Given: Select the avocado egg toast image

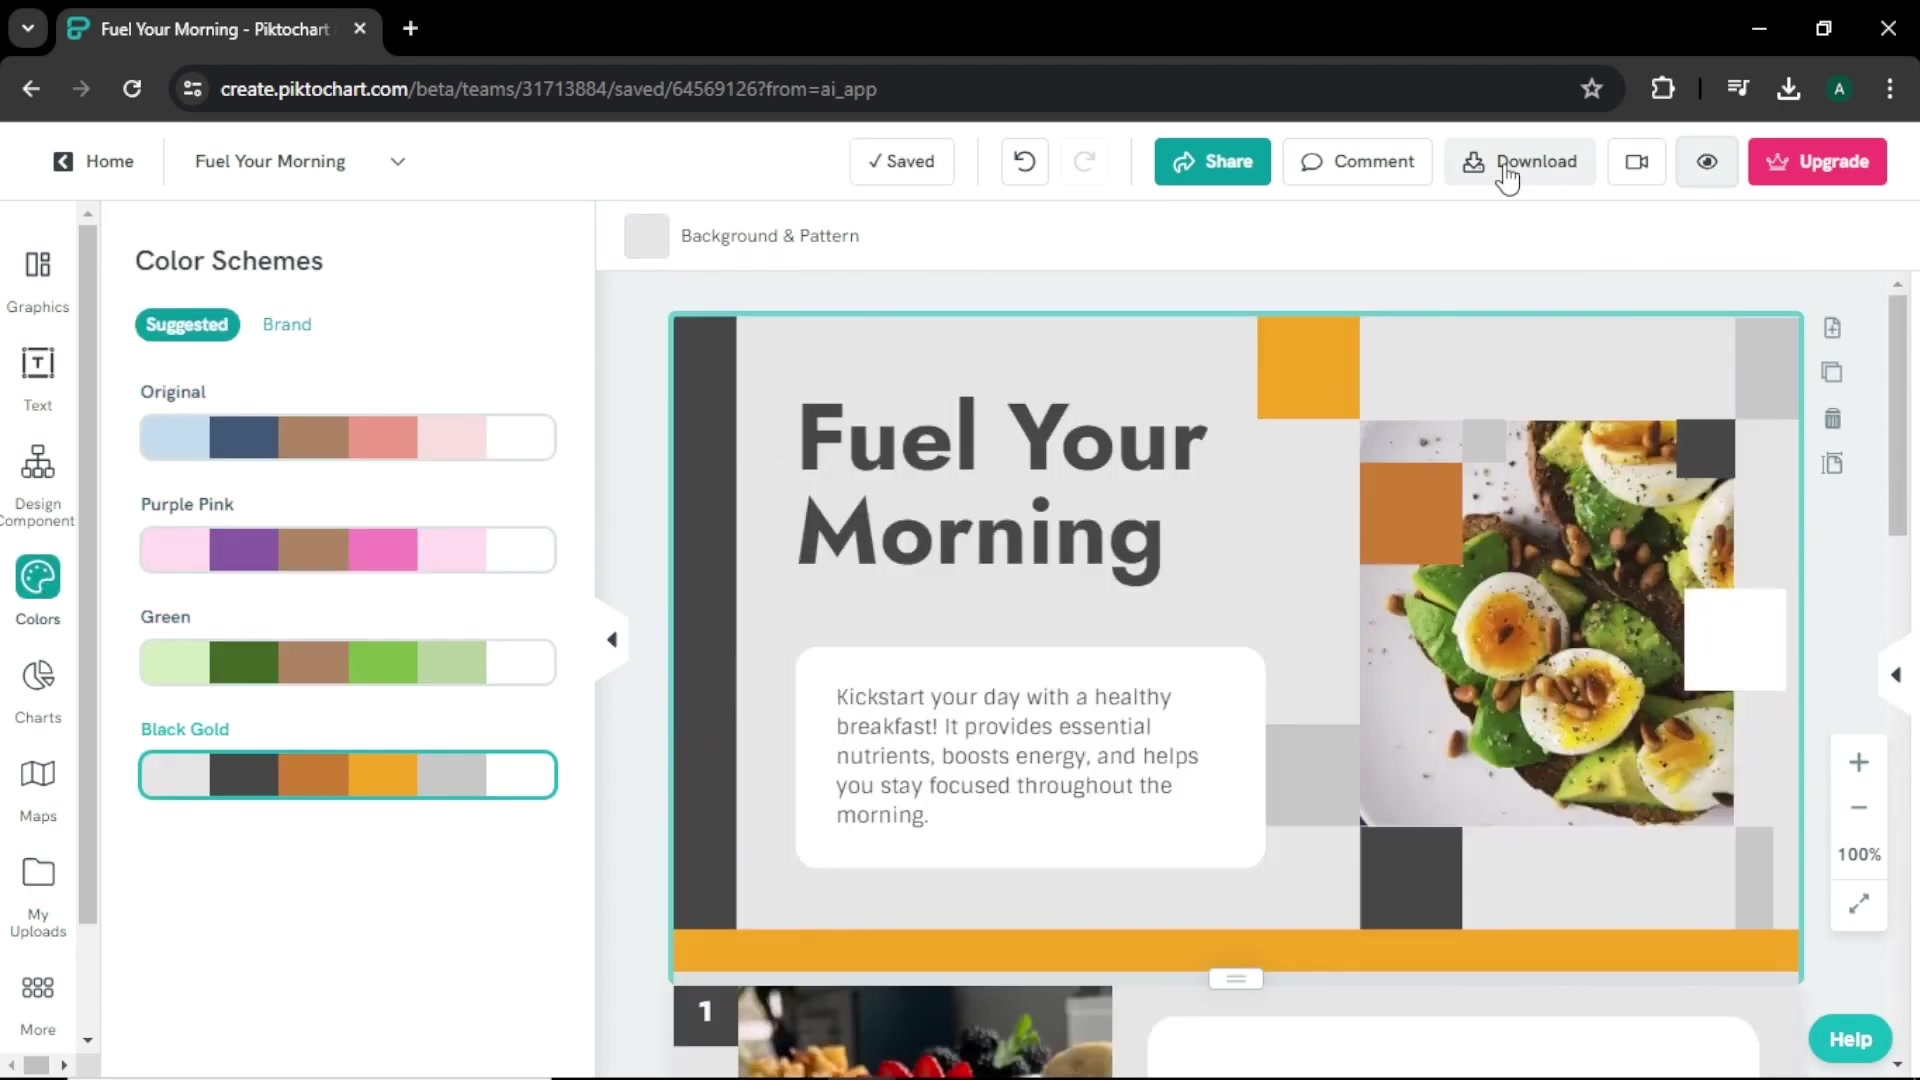Looking at the screenshot, I should point(1546,623).
